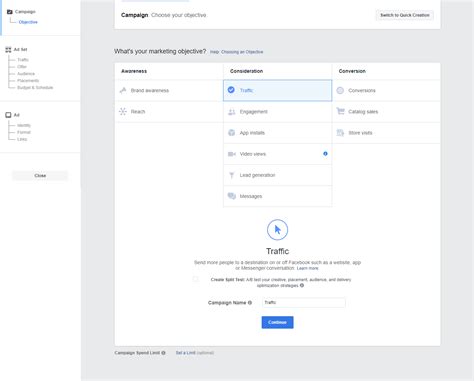Pick the Engagement objective icon
Image resolution: width=474 pixels, height=381 pixels.
(231, 112)
